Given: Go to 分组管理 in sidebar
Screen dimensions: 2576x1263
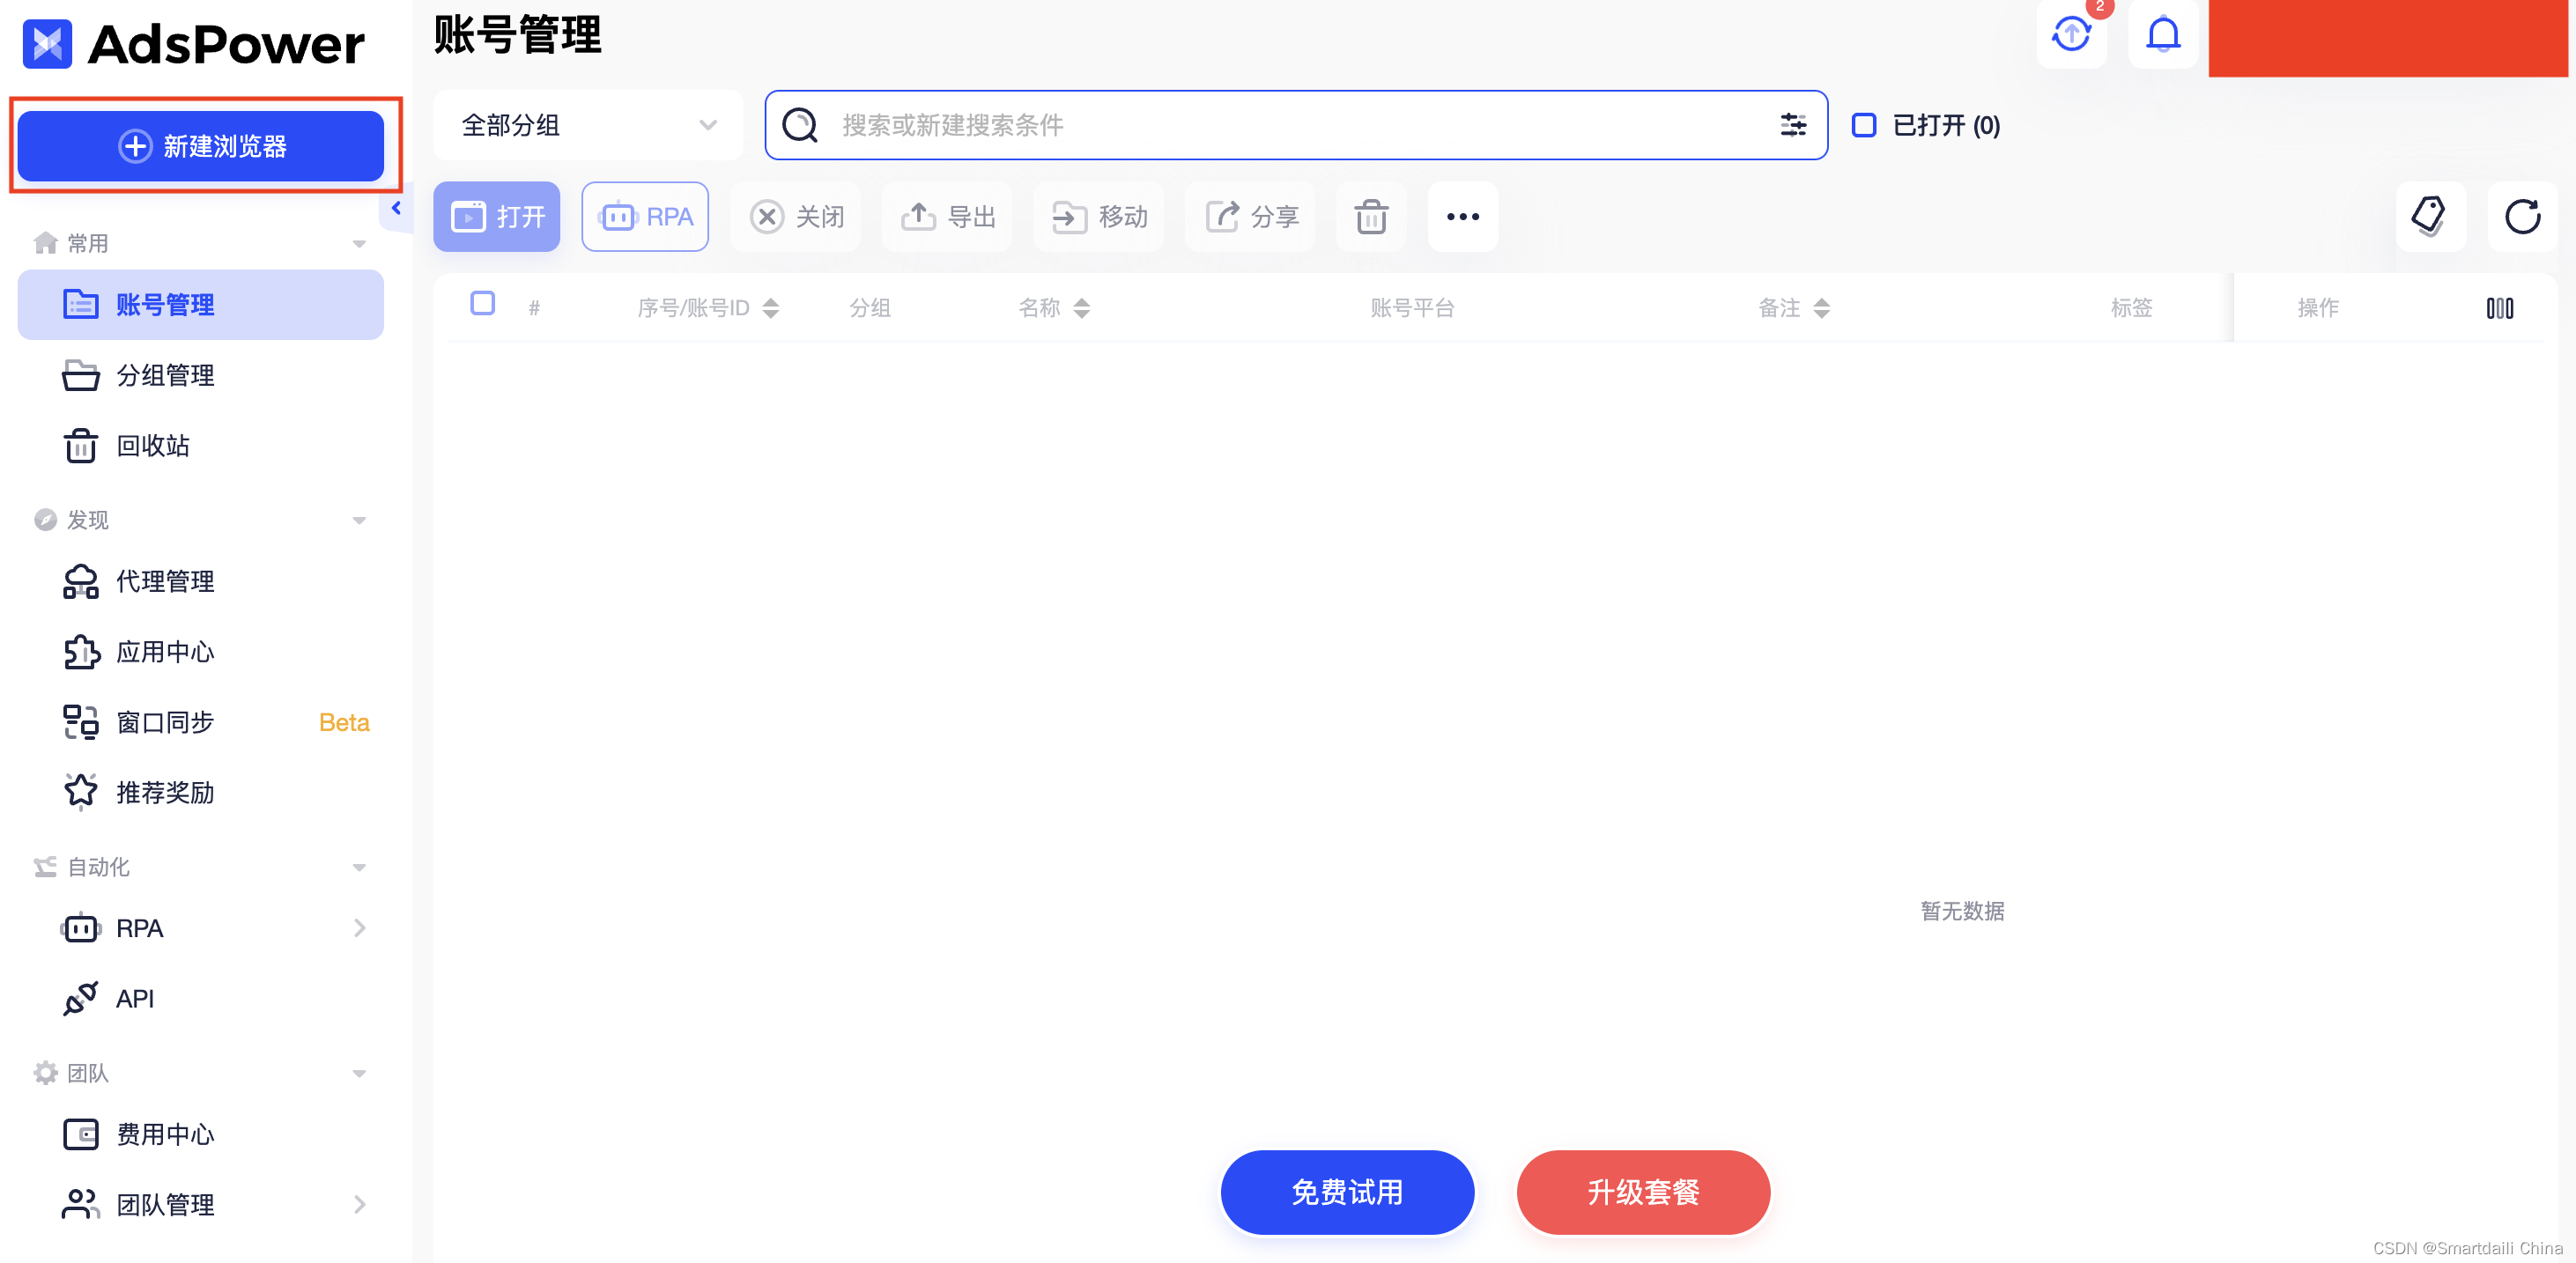Looking at the screenshot, I should [x=165, y=375].
